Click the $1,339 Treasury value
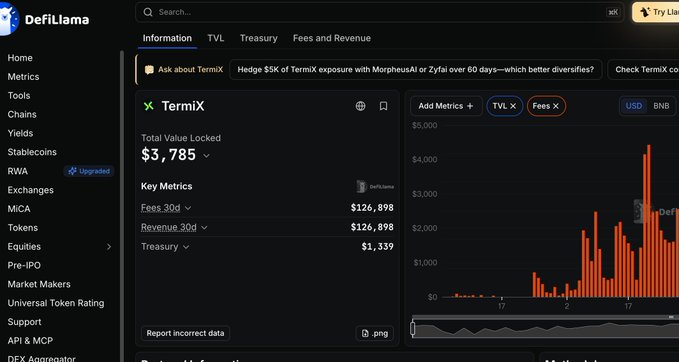679x362 pixels. pos(378,247)
